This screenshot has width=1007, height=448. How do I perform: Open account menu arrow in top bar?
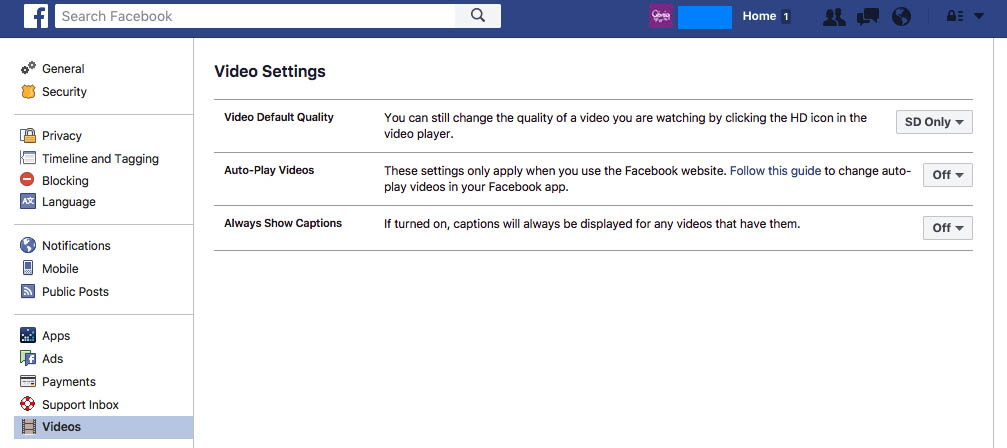tap(979, 17)
